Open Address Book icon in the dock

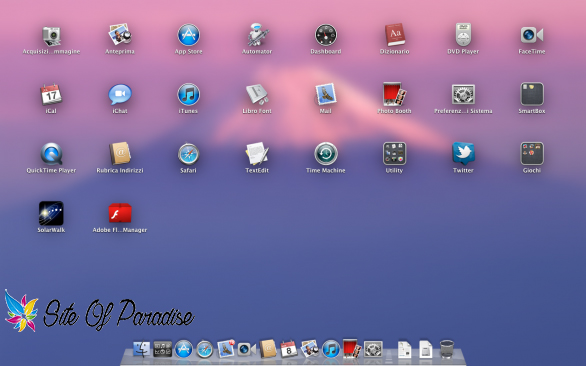point(268,349)
